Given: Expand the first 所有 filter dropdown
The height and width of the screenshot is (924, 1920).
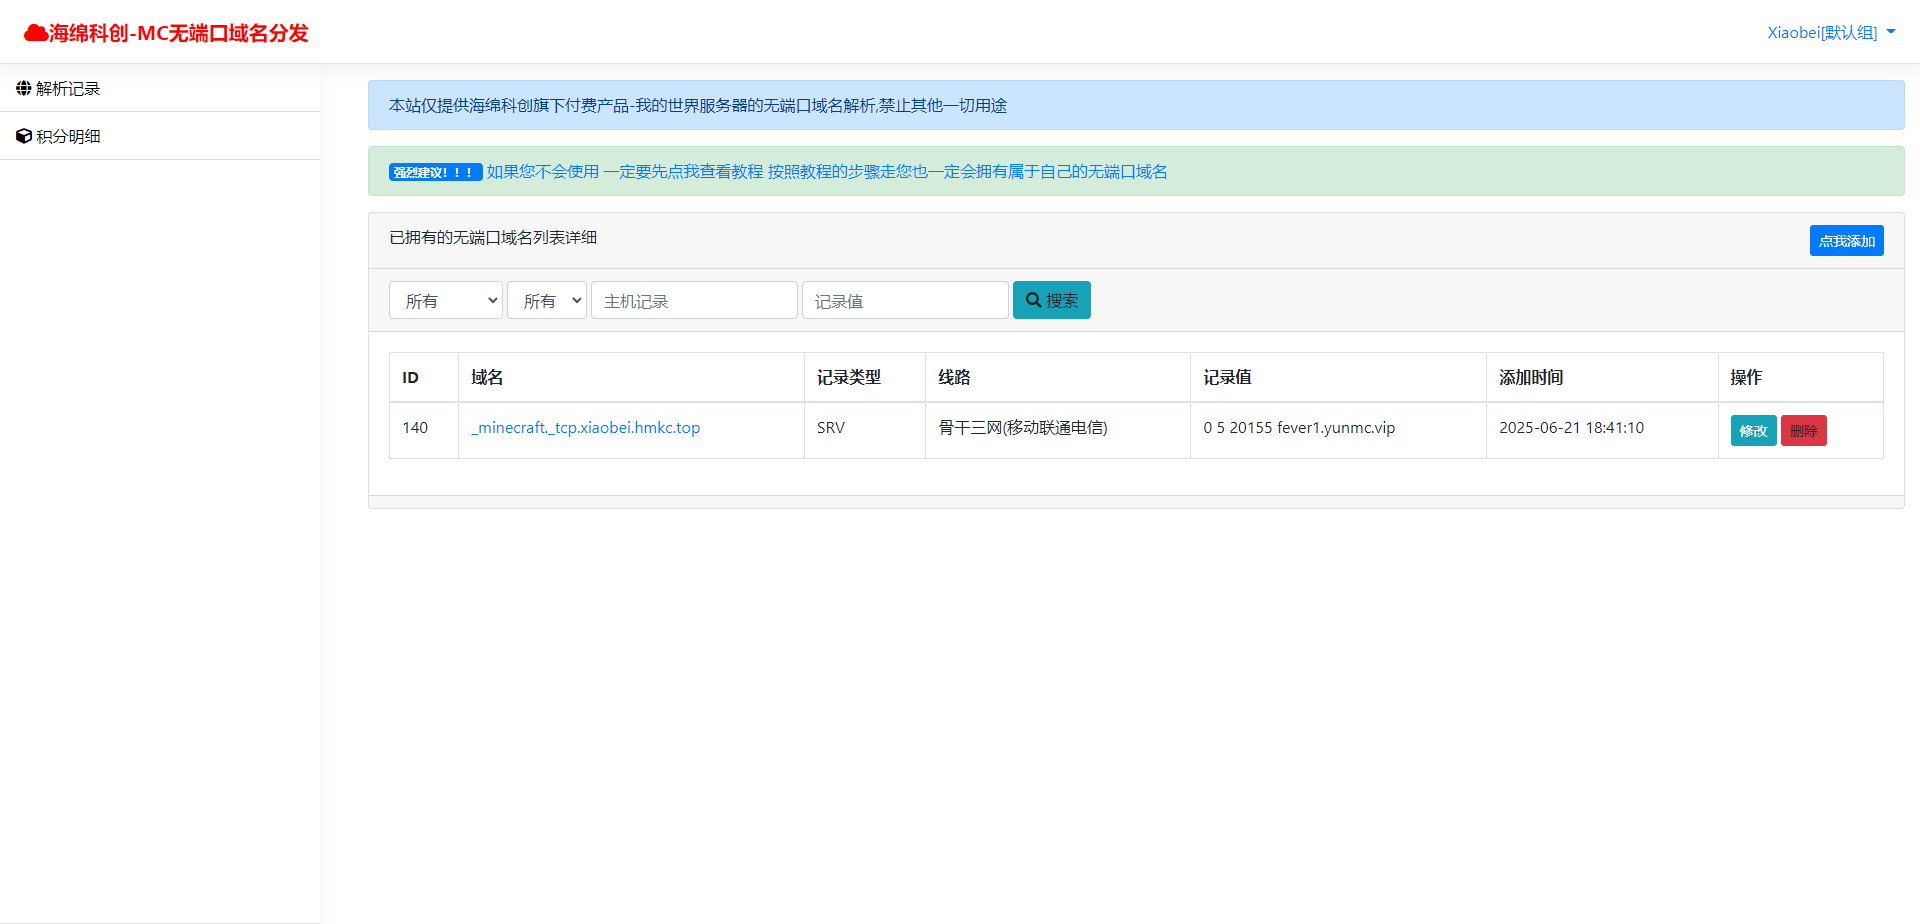Looking at the screenshot, I should [446, 300].
